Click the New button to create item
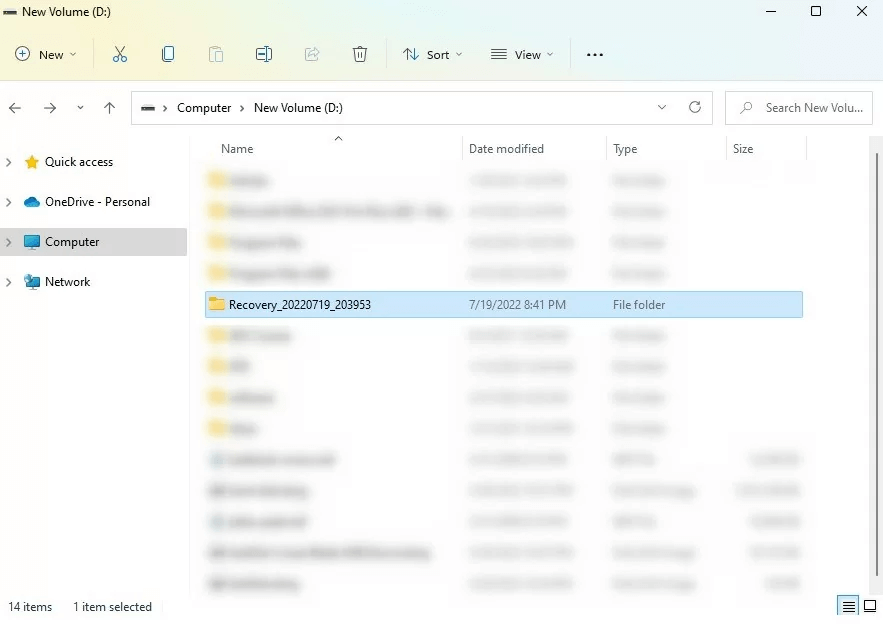883x639 pixels. [x=44, y=54]
